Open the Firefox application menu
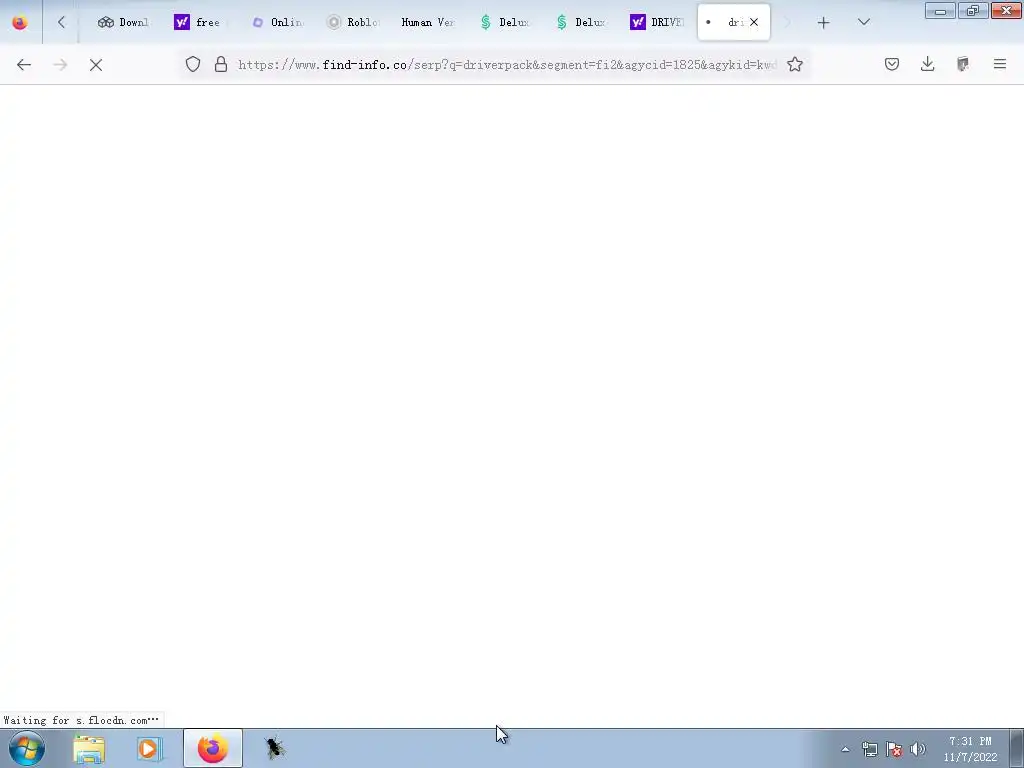This screenshot has width=1024, height=768. 1000,64
